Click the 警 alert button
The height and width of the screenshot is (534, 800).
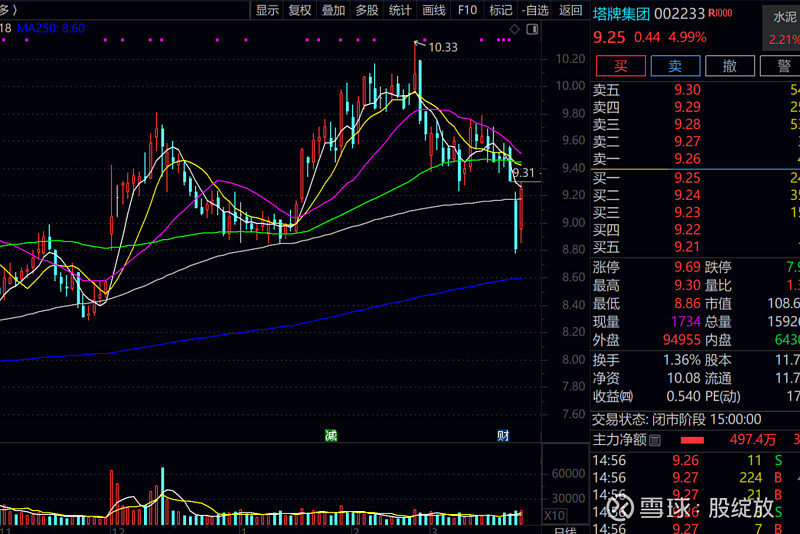coord(782,66)
